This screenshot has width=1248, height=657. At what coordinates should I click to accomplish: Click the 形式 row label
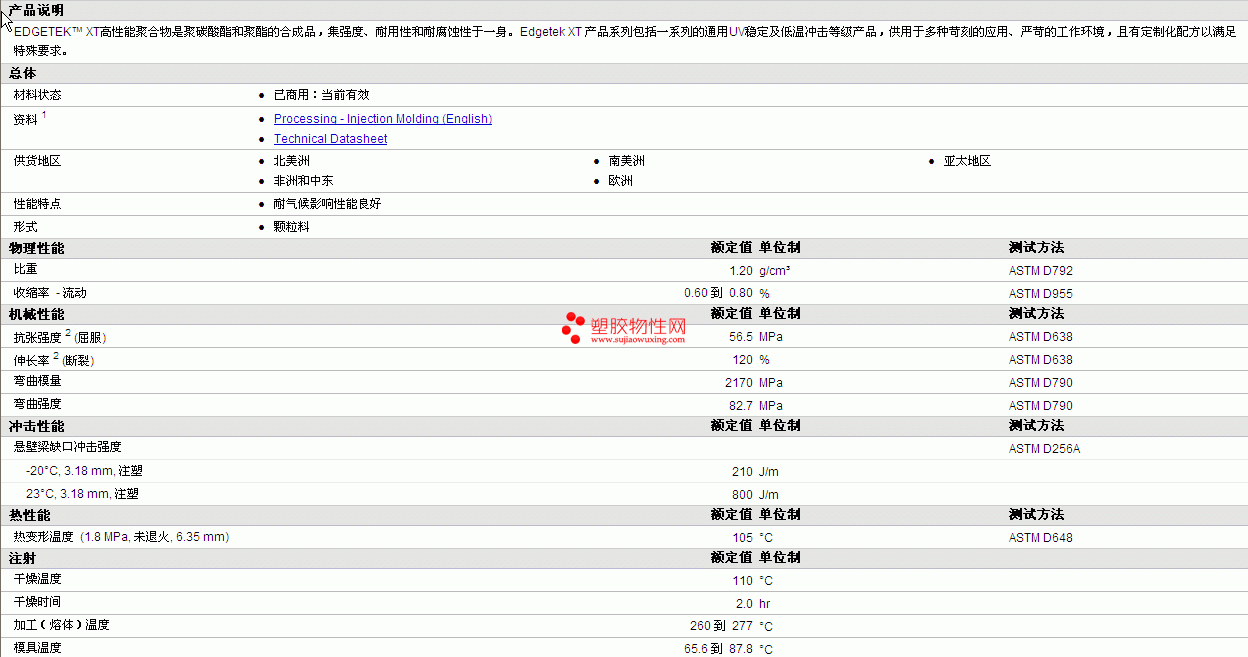(25, 227)
